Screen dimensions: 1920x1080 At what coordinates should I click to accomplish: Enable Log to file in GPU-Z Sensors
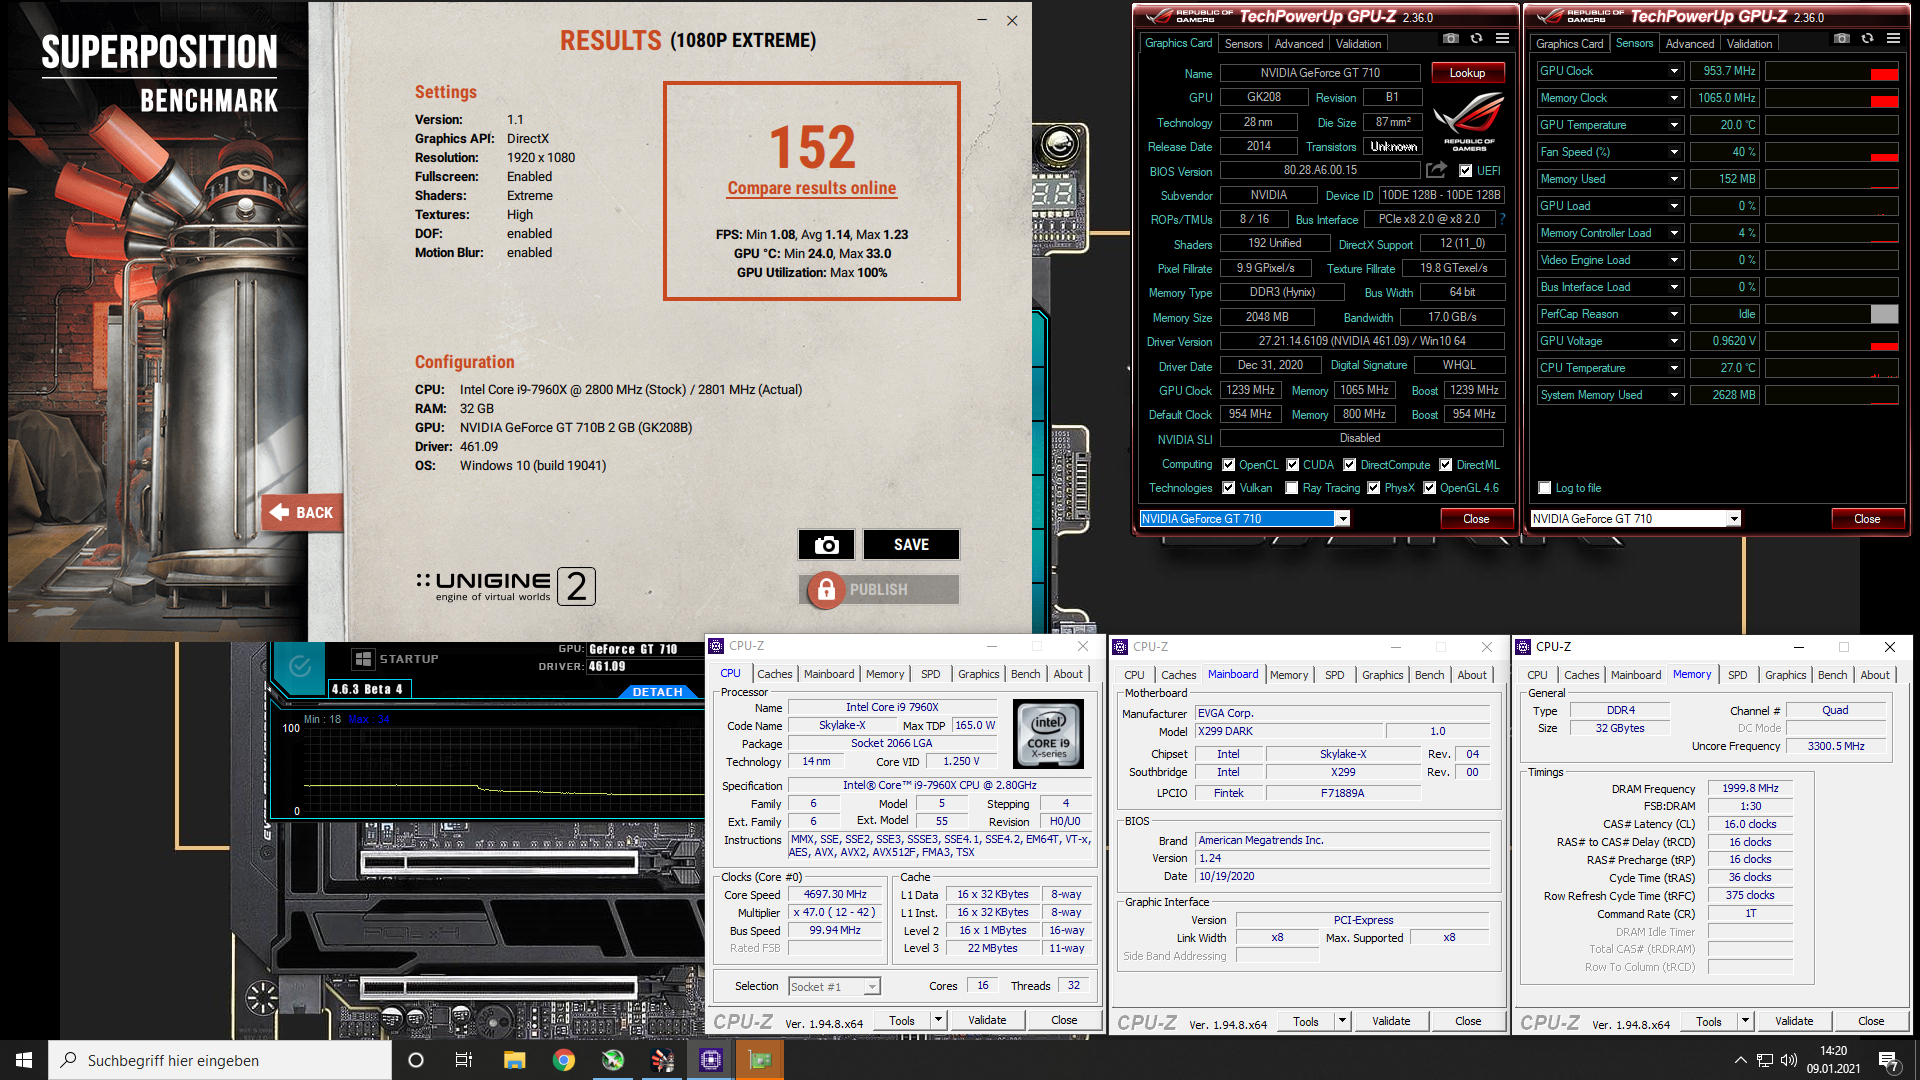(1545, 488)
